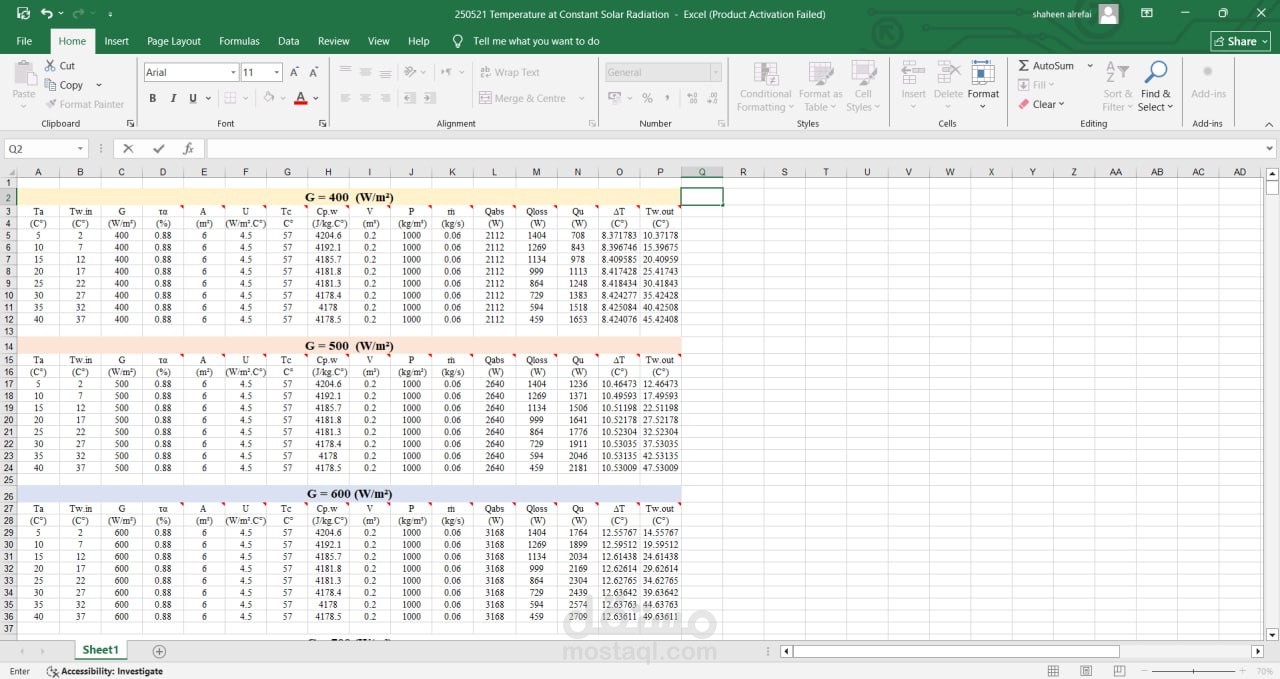Open the Arial font name dropdown
The height and width of the screenshot is (679, 1280).
coord(233,72)
